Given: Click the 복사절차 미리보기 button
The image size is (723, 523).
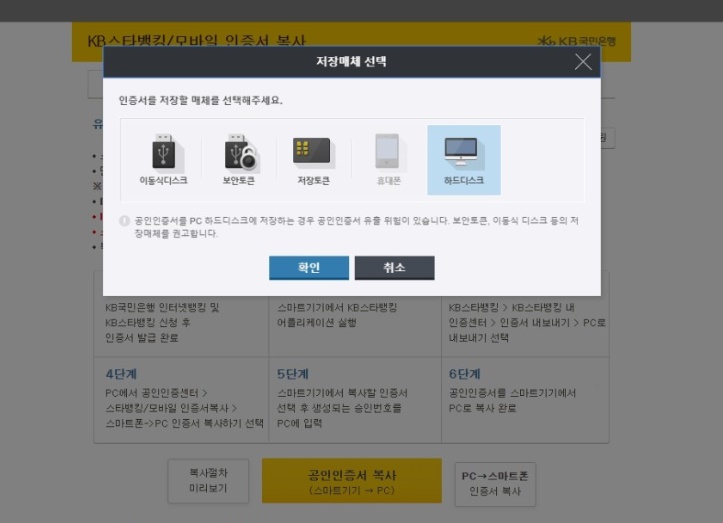Looking at the screenshot, I should 208,481.
